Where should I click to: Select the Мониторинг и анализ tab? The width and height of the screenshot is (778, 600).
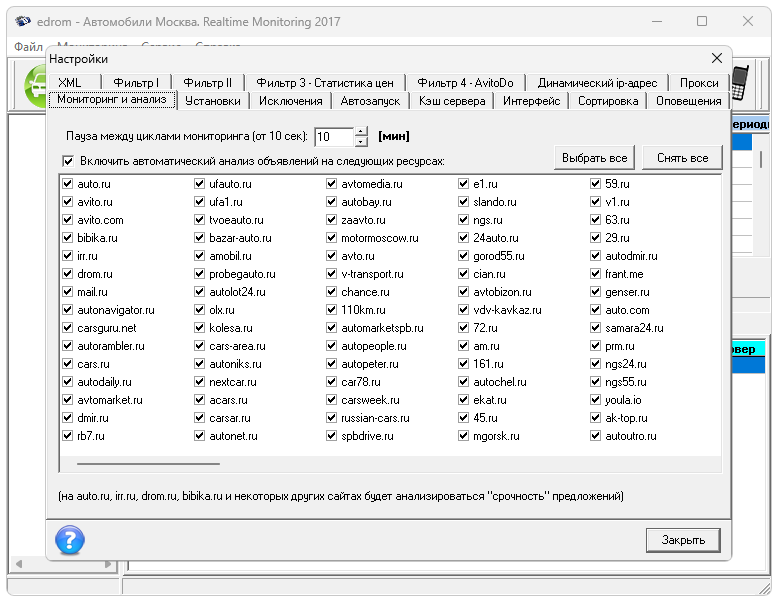(x=112, y=99)
